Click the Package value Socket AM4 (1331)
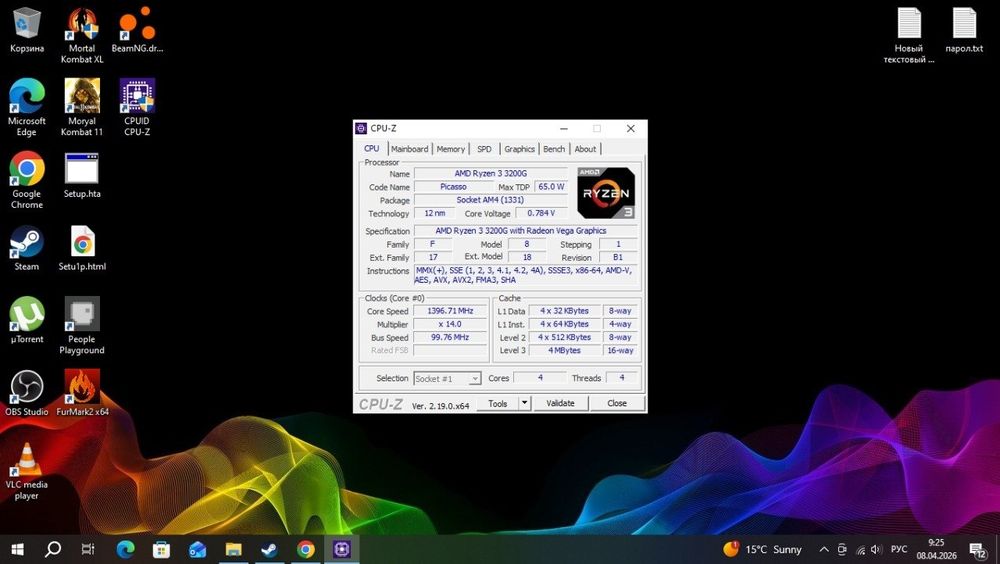The image size is (1000, 564). [490, 200]
